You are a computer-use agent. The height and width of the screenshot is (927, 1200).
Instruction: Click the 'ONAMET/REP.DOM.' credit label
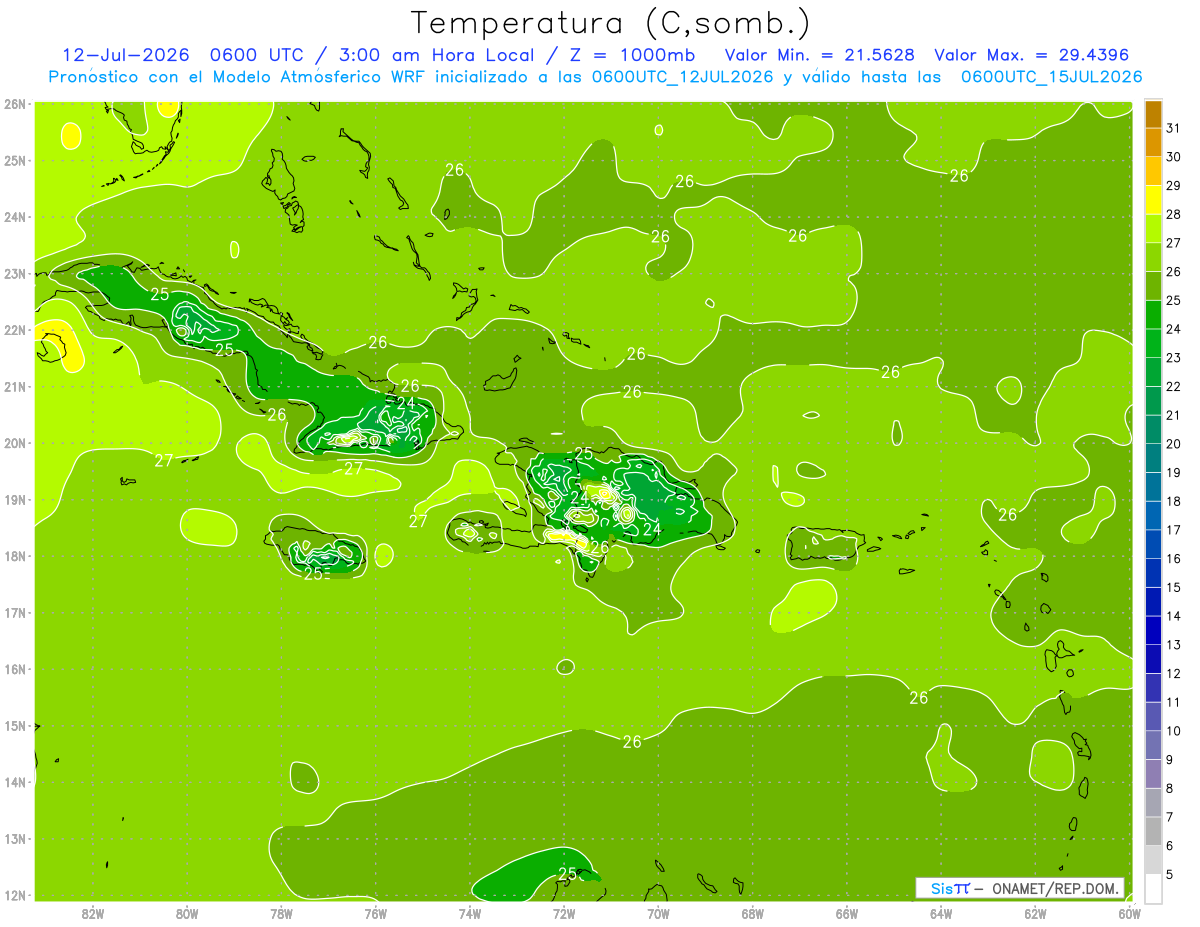[x=1057, y=888]
